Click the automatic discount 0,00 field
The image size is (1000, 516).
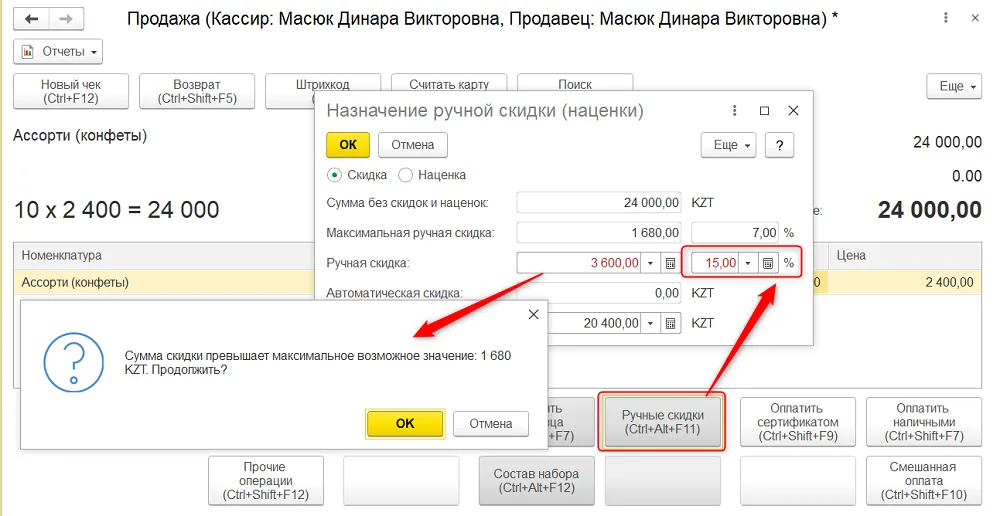coord(599,293)
